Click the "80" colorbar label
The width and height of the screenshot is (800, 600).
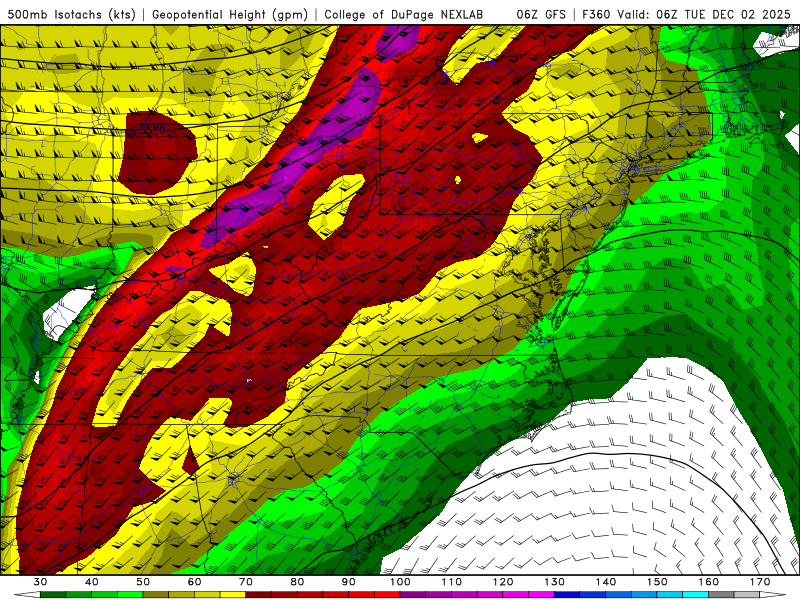pyautogui.click(x=297, y=582)
